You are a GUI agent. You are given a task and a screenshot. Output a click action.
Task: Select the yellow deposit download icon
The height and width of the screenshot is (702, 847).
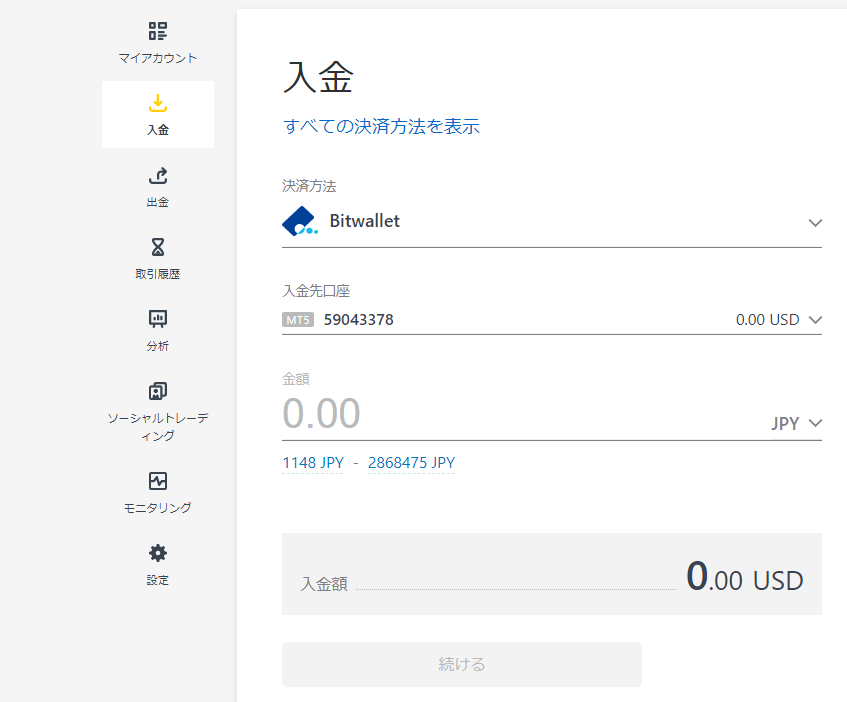(158, 103)
